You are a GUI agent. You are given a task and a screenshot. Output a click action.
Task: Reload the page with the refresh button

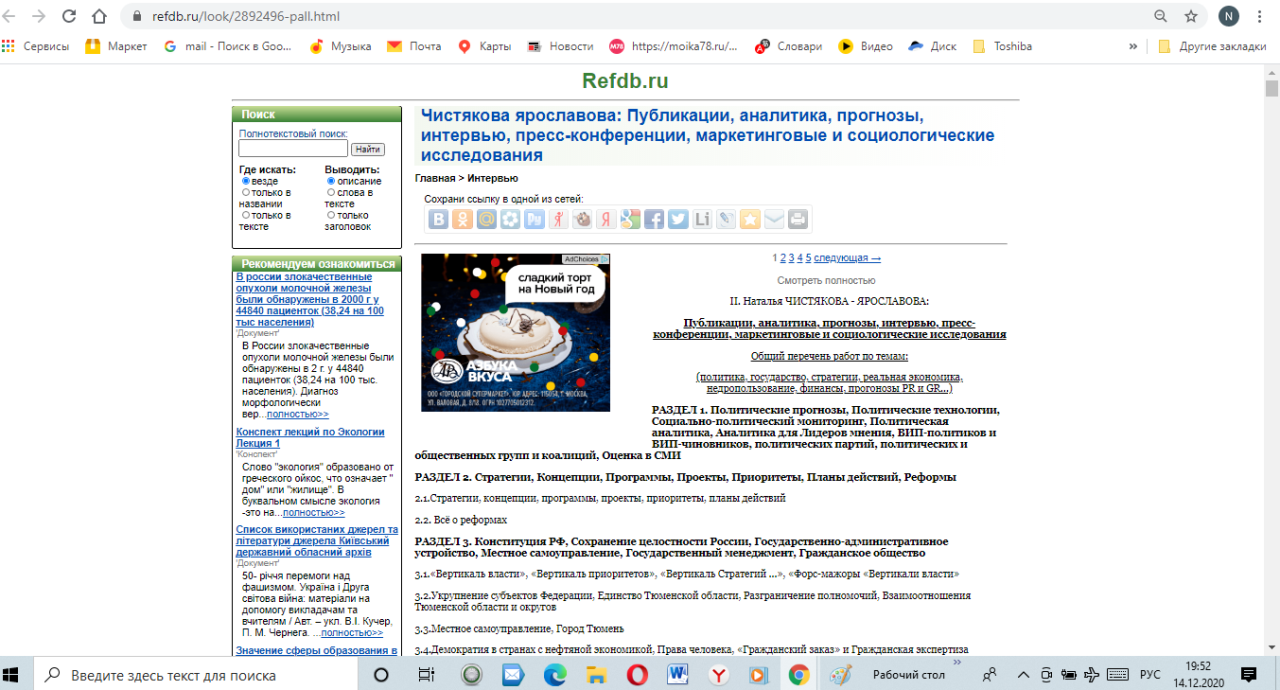tap(69, 16)
